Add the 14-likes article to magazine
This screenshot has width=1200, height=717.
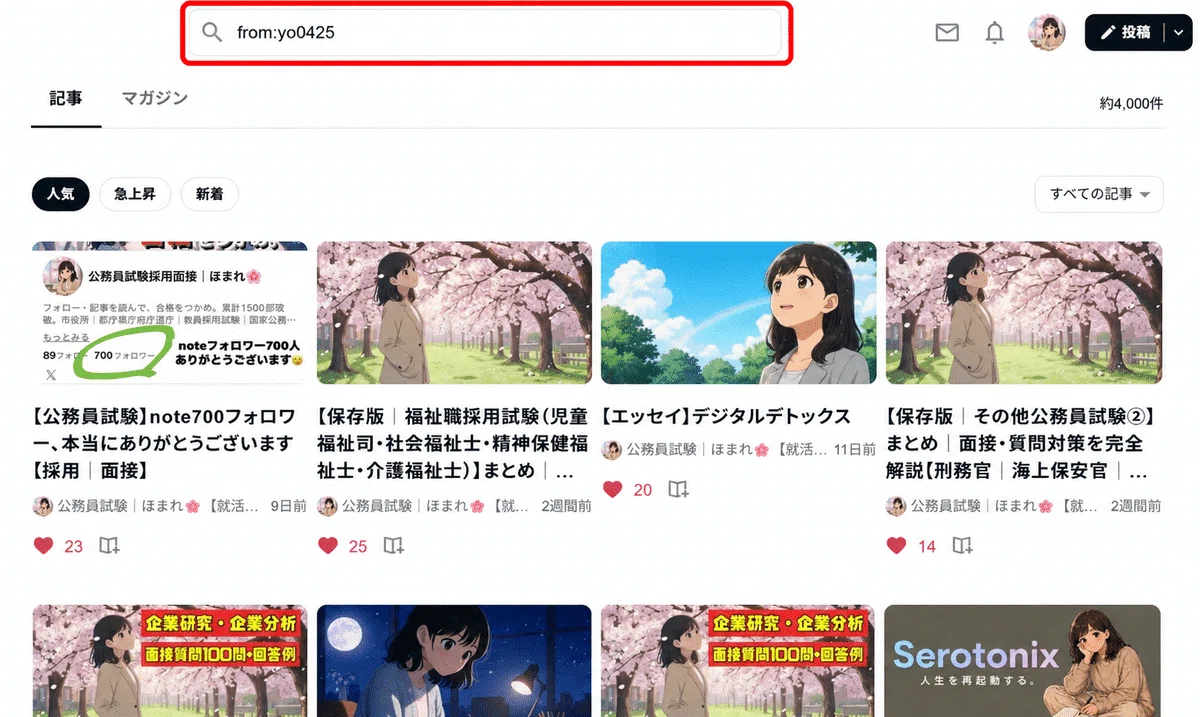click(962, 546)
